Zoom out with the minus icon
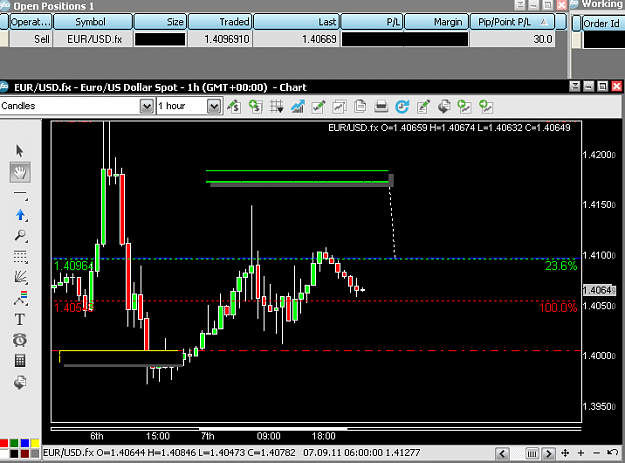The width and height of the screenshot is (625, 463). point(596,453)
